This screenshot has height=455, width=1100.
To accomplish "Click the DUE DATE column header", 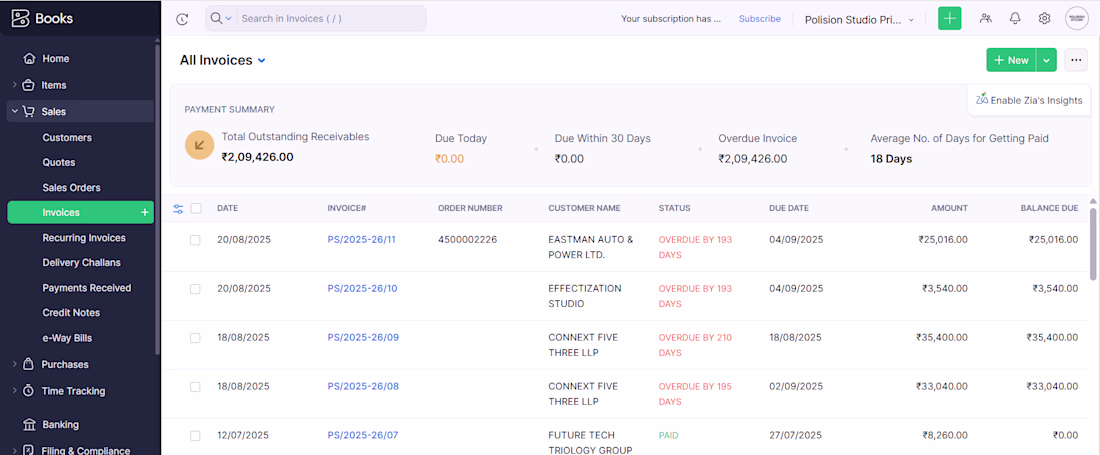I will pos(789,208).
